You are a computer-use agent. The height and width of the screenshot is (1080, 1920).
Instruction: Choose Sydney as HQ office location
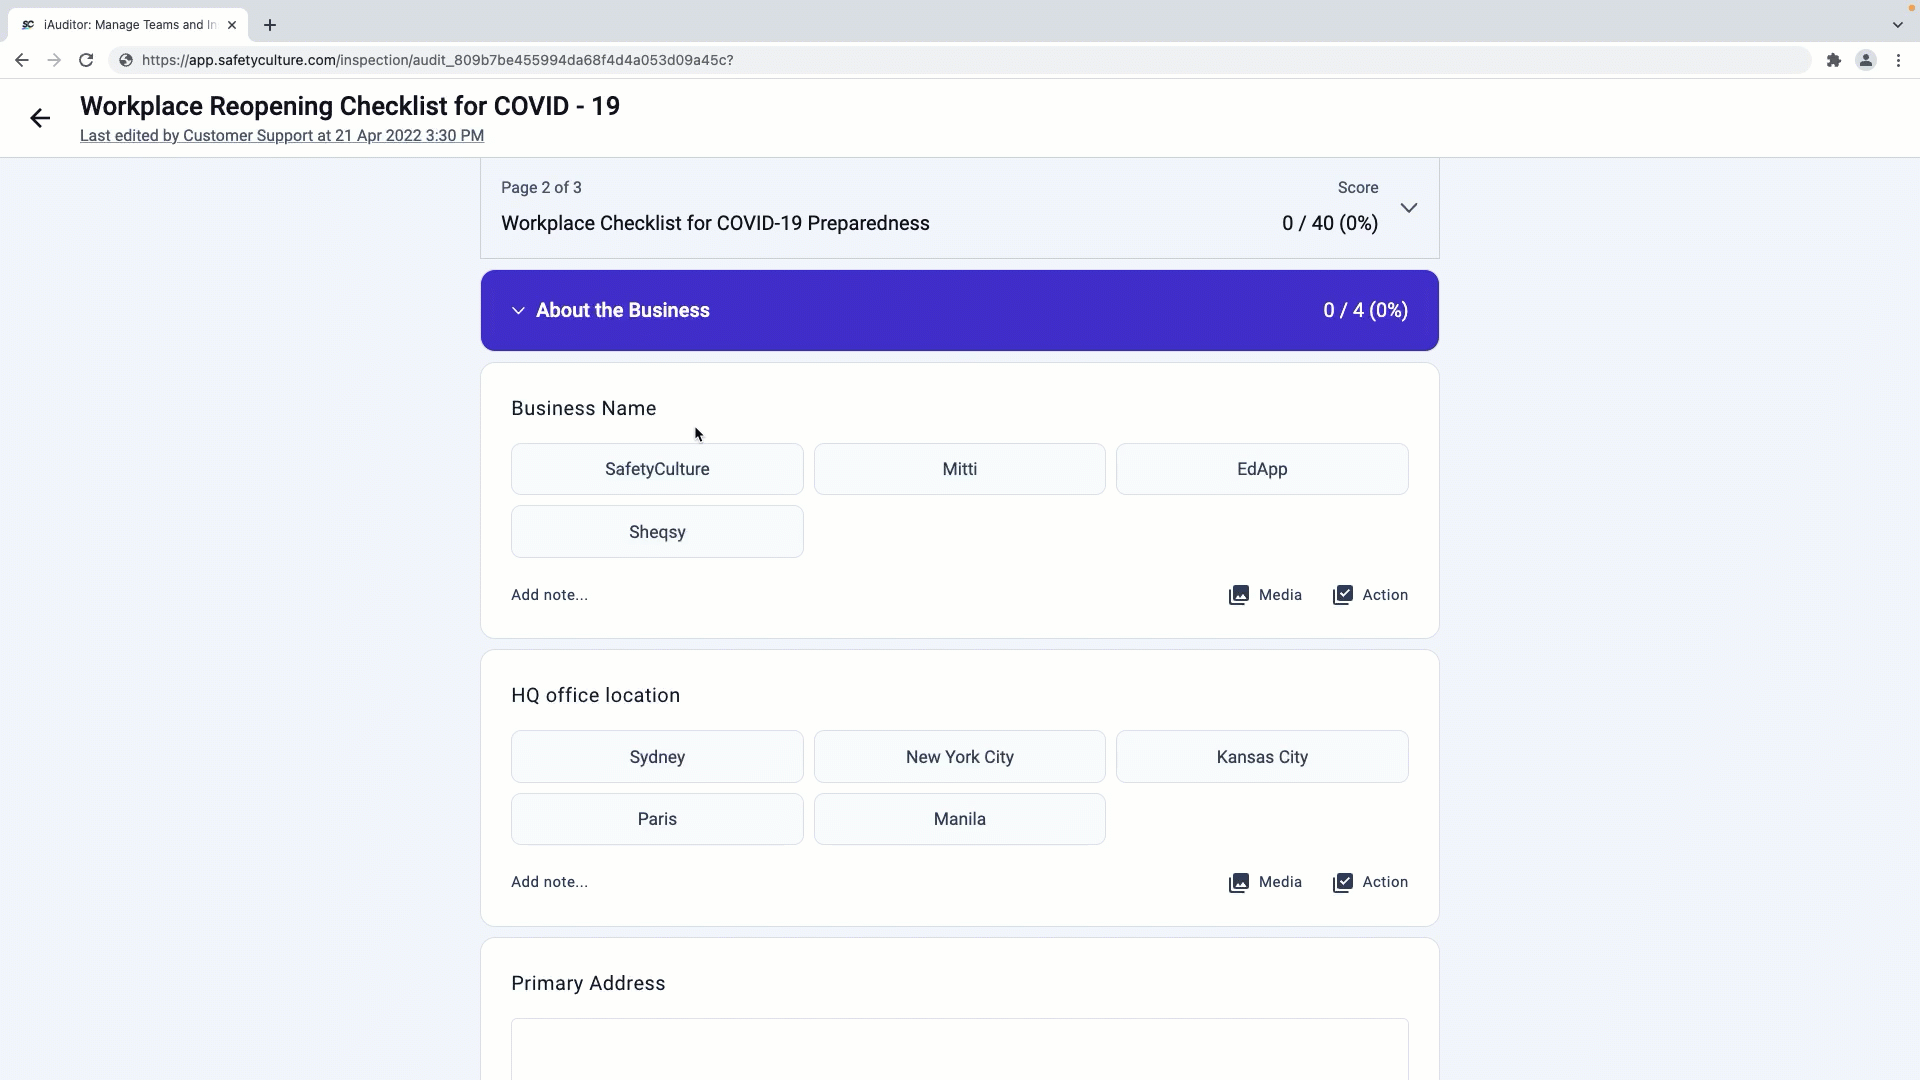pos(657,757)
